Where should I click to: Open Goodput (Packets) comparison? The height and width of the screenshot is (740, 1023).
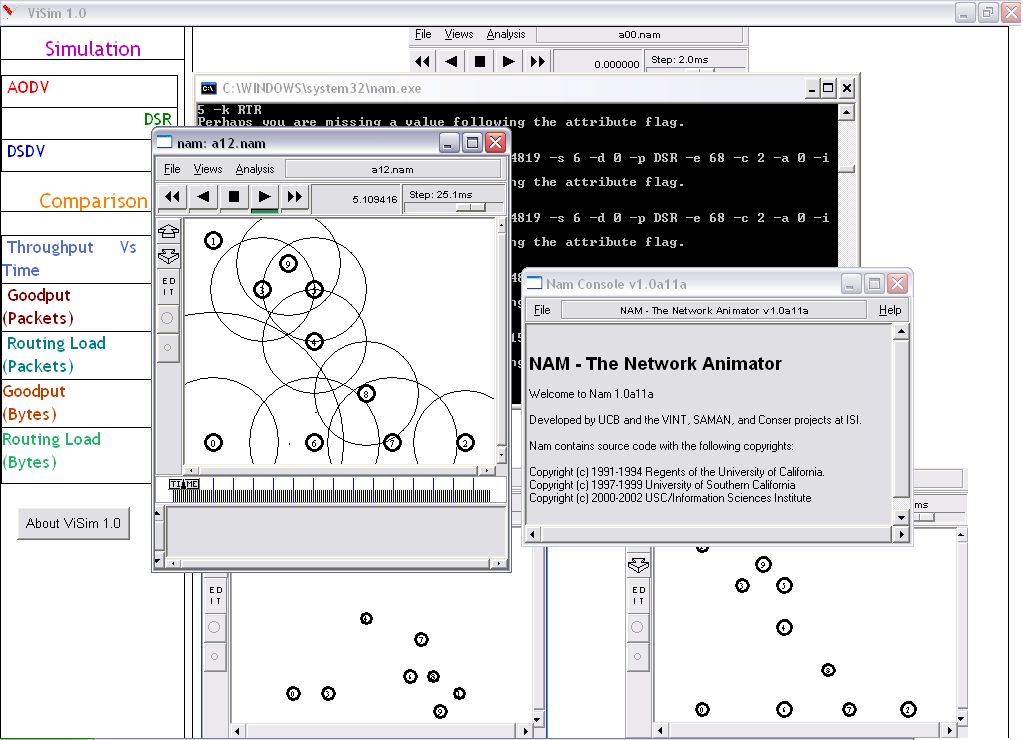(77, 307)
